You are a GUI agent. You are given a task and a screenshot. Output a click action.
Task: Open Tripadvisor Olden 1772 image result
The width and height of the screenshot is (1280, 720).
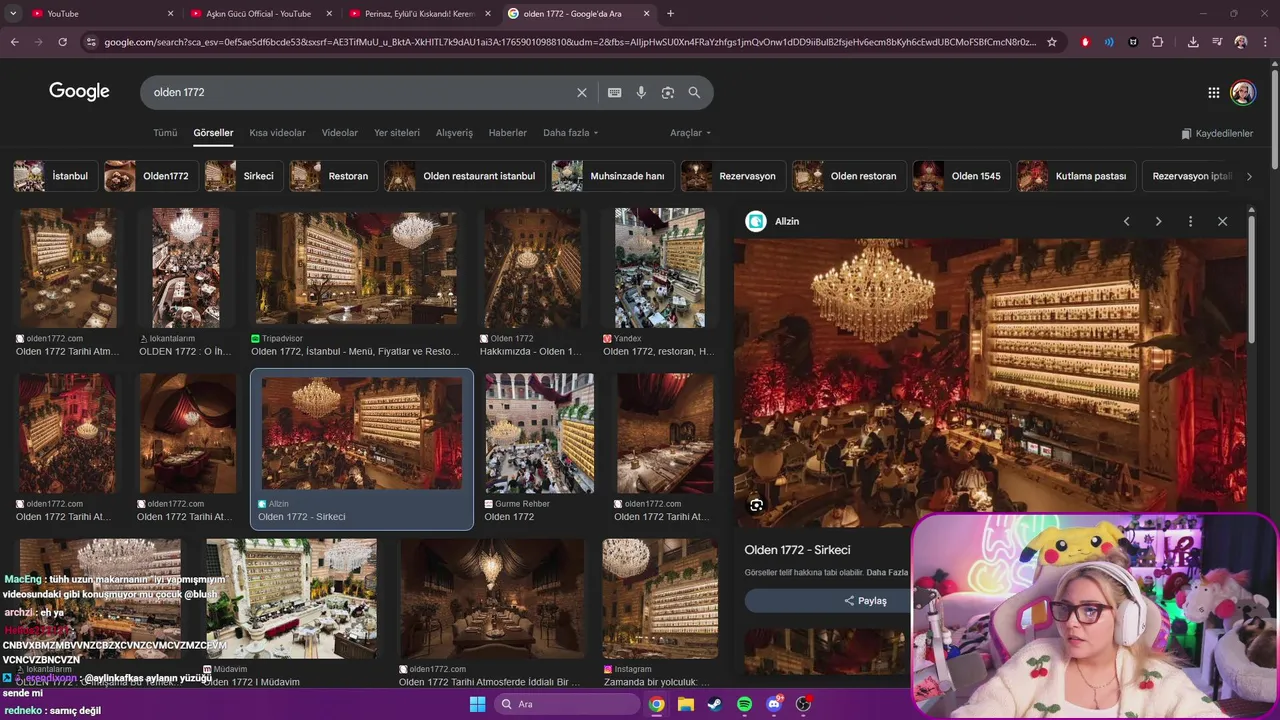(x=355, y=283)
